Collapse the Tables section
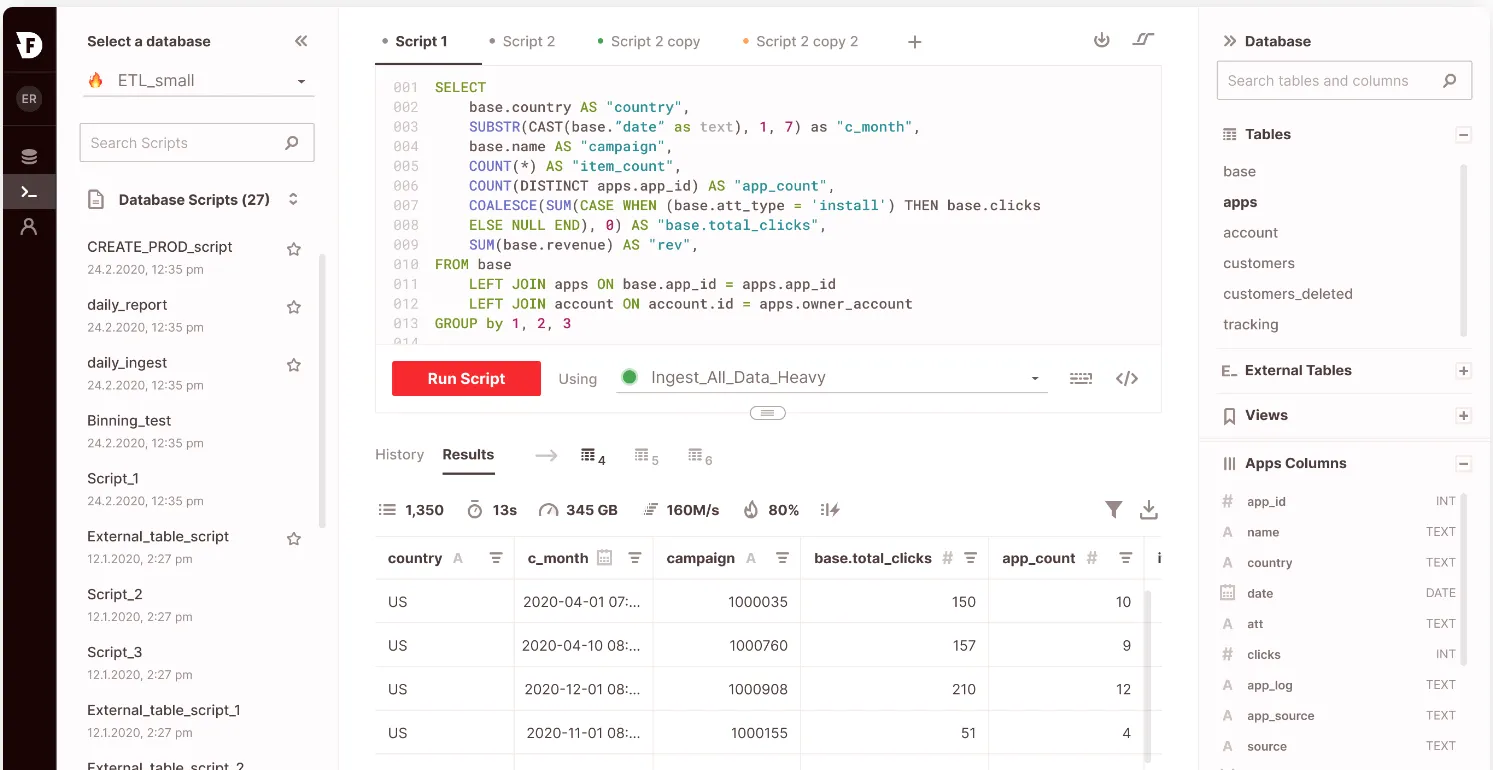This screenshot has width=1493, height=770. 1463,134
